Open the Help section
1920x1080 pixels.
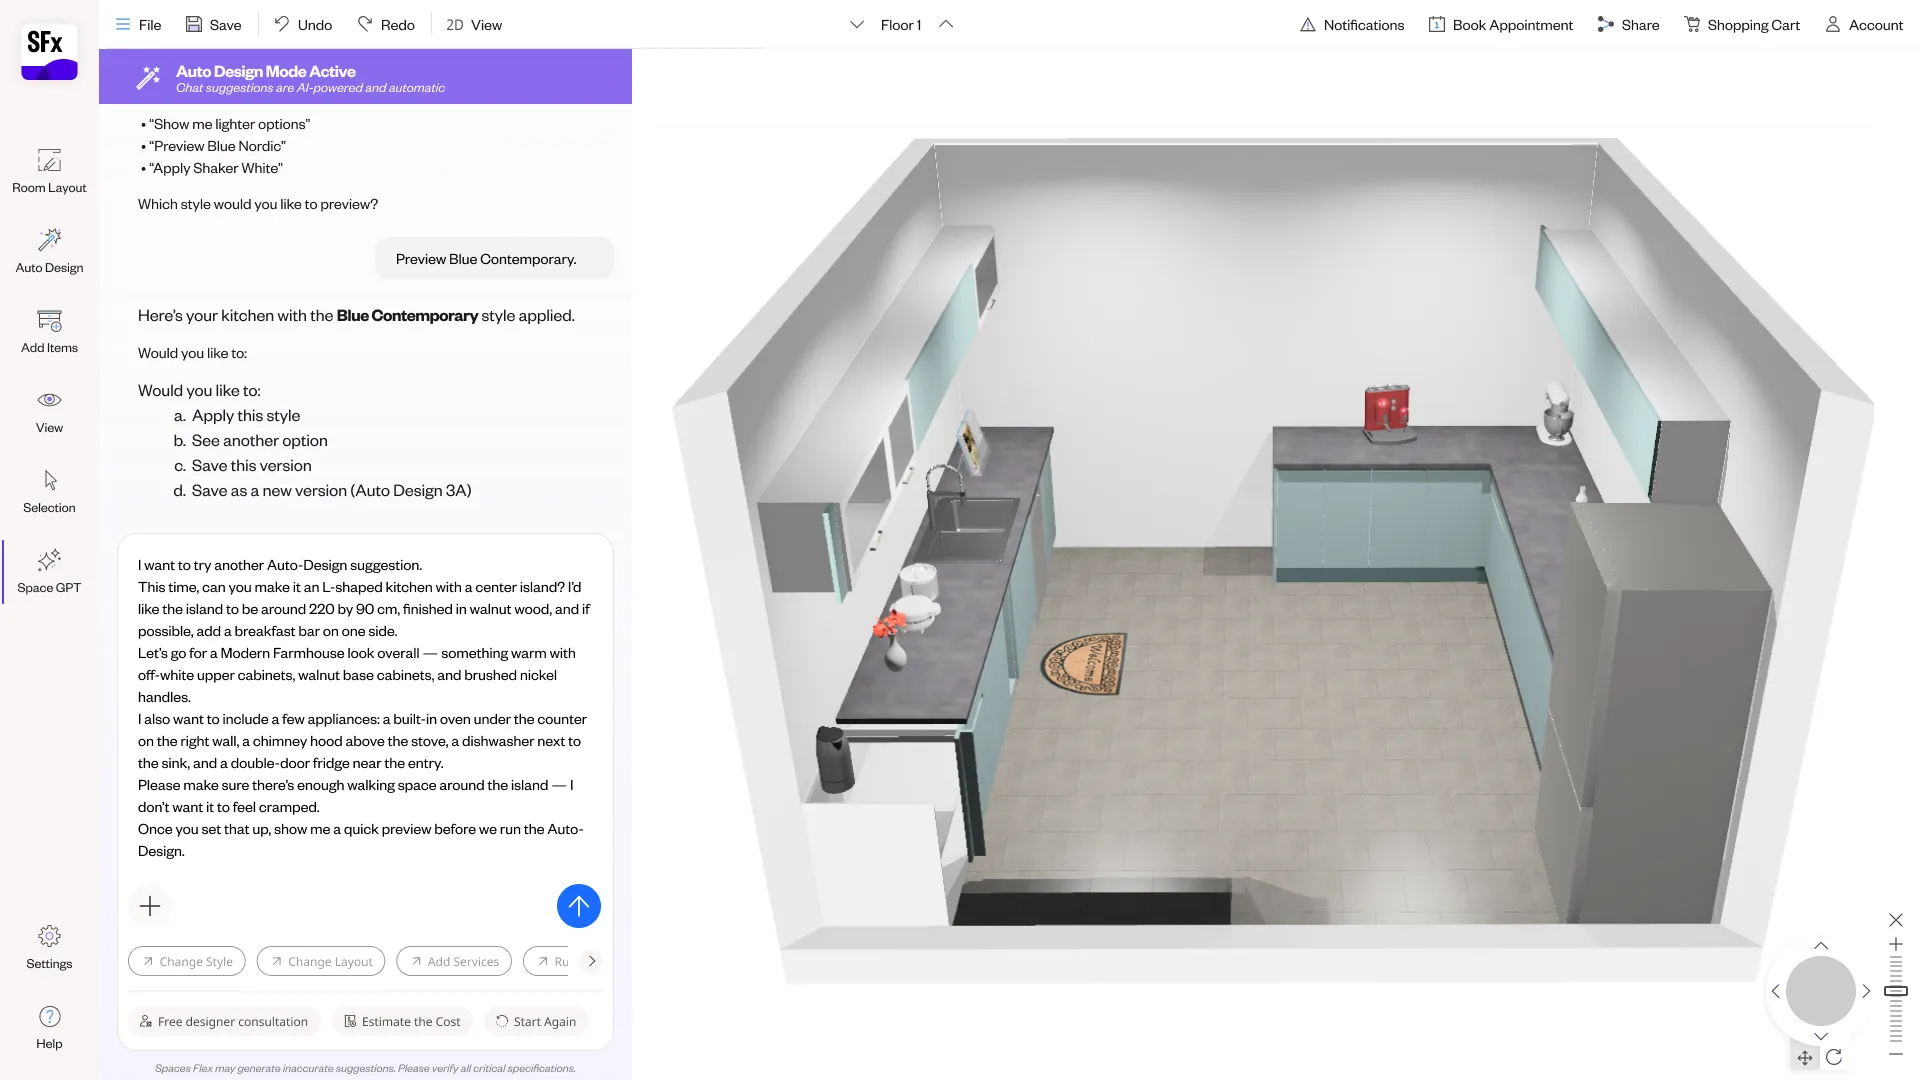click(49, 1027)
